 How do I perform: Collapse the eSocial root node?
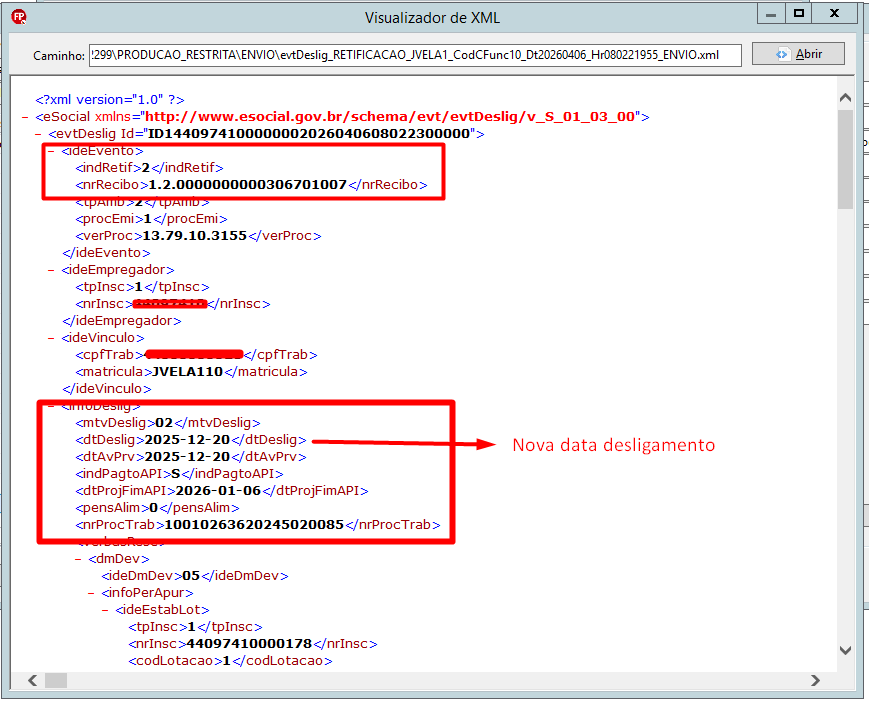click(25, 117)
